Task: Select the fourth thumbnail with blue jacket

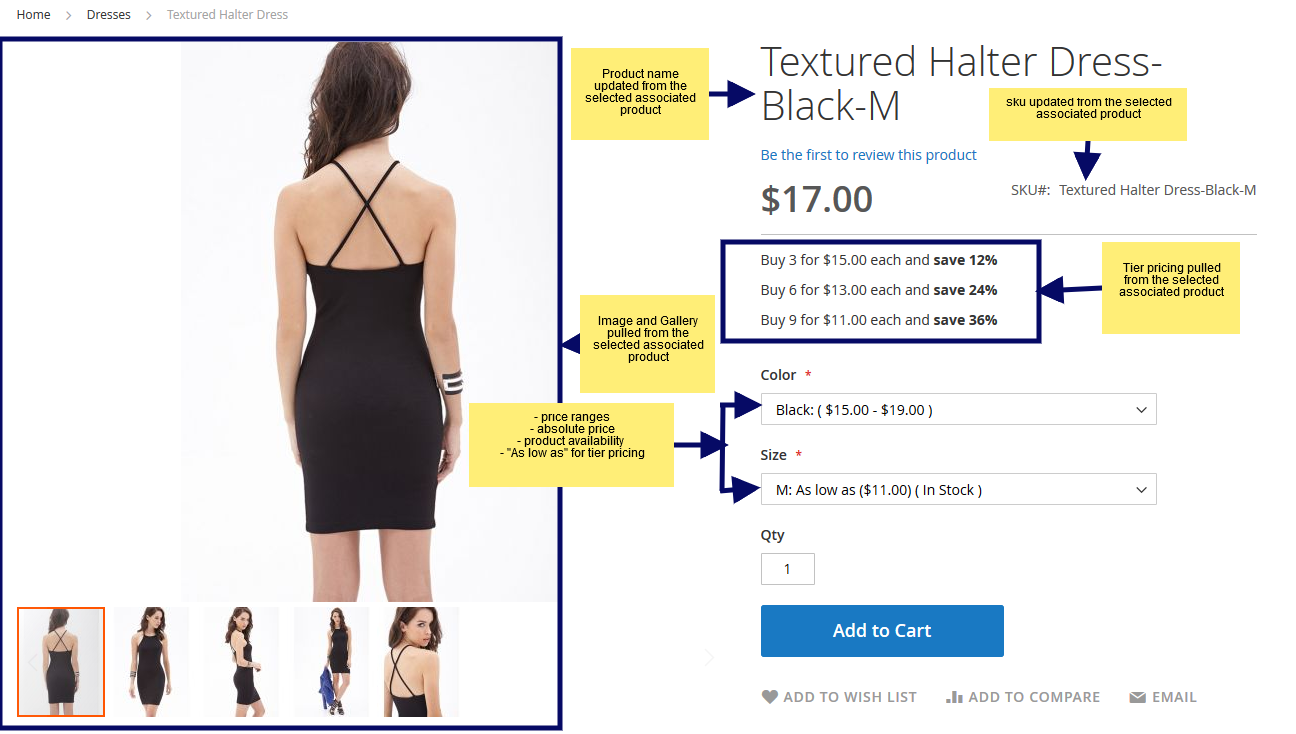Action: point(331,662)
